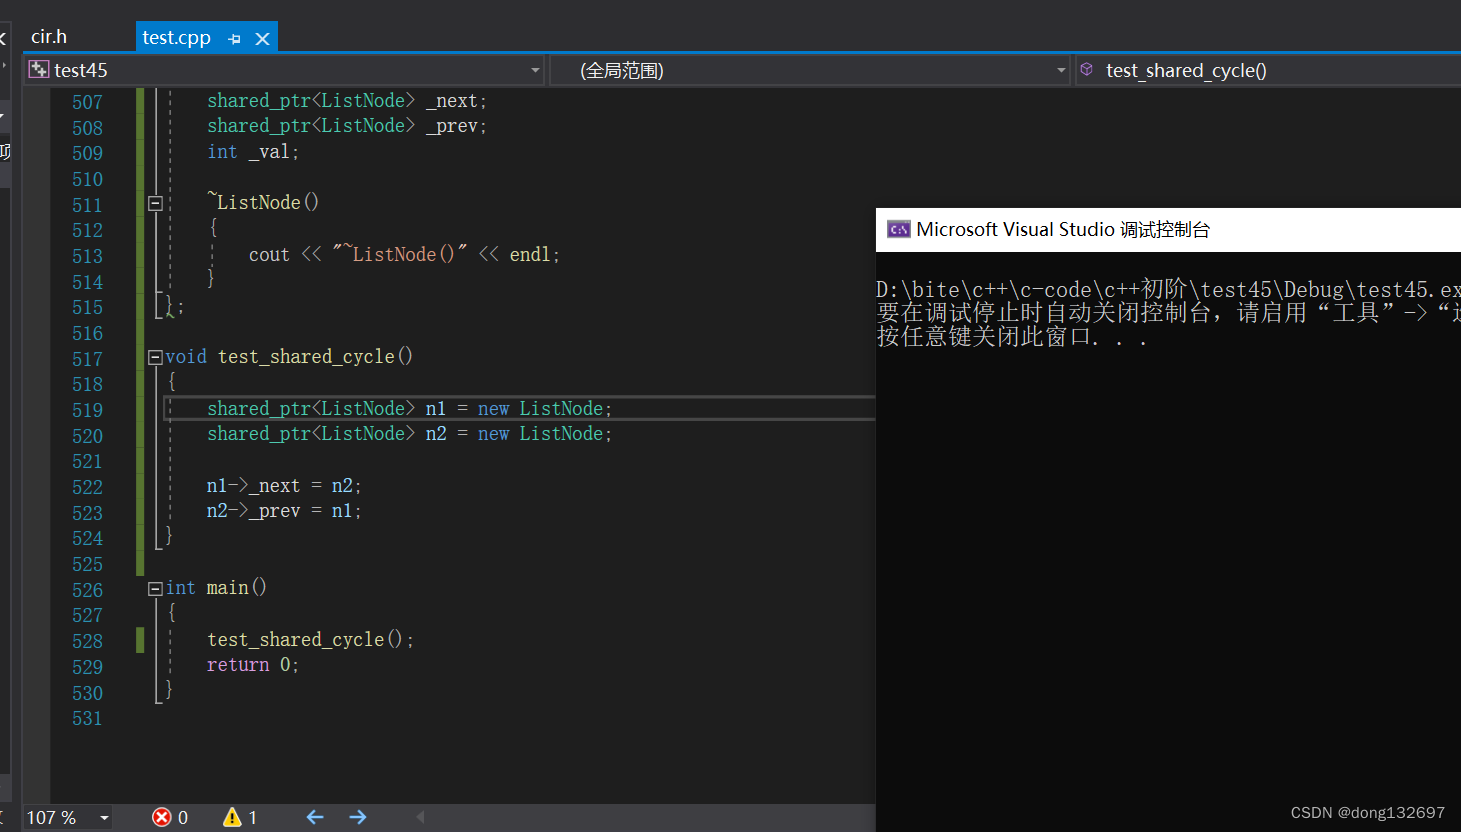Viewport: 1461px width, 832px height.
Task: Click the test45.exe path line in console
Action: 1168,290
